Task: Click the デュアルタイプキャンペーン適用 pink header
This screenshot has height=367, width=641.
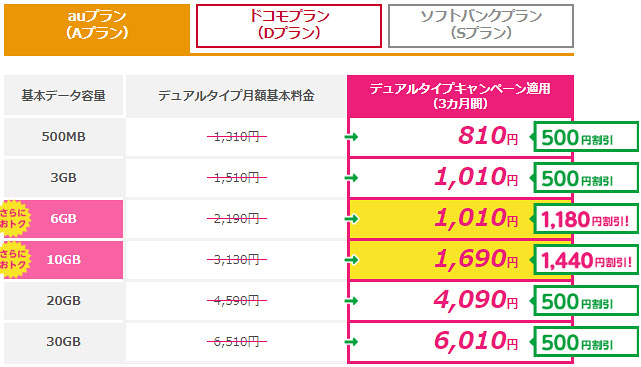Action: coord(460,96)
